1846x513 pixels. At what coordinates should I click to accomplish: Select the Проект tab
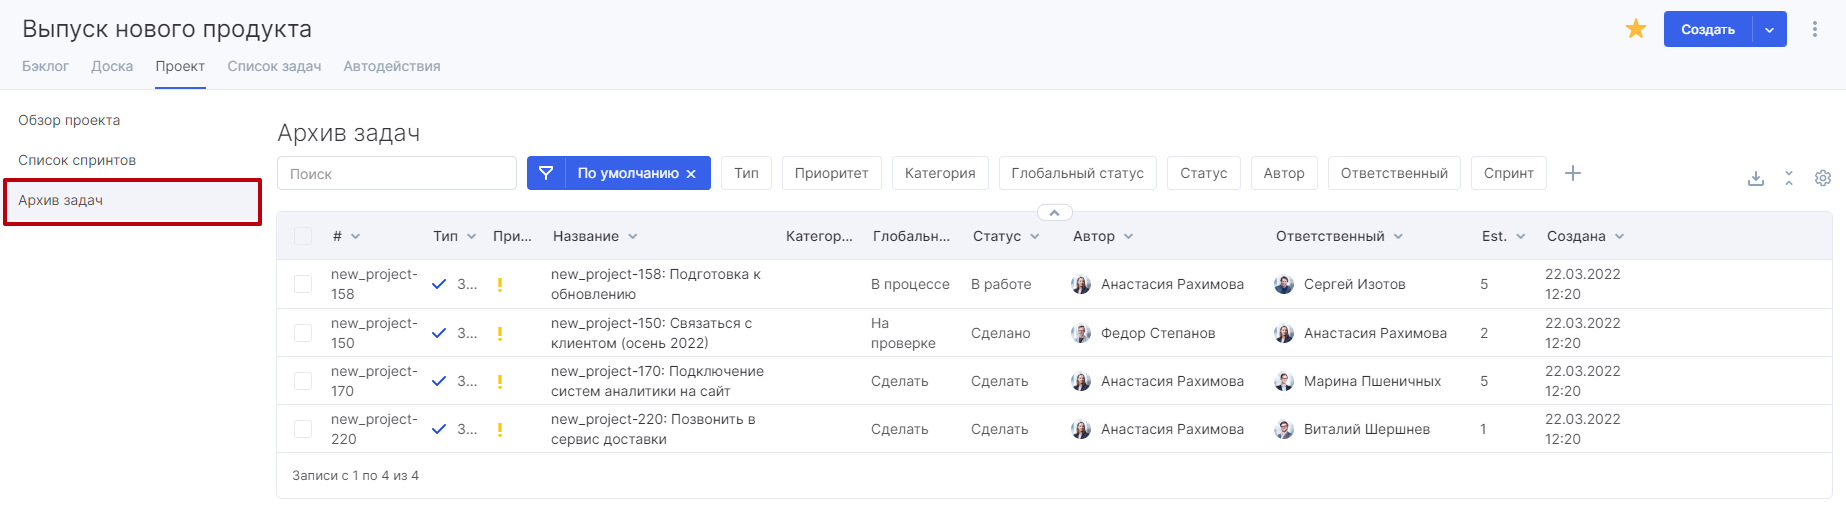[x=180, y=66]
